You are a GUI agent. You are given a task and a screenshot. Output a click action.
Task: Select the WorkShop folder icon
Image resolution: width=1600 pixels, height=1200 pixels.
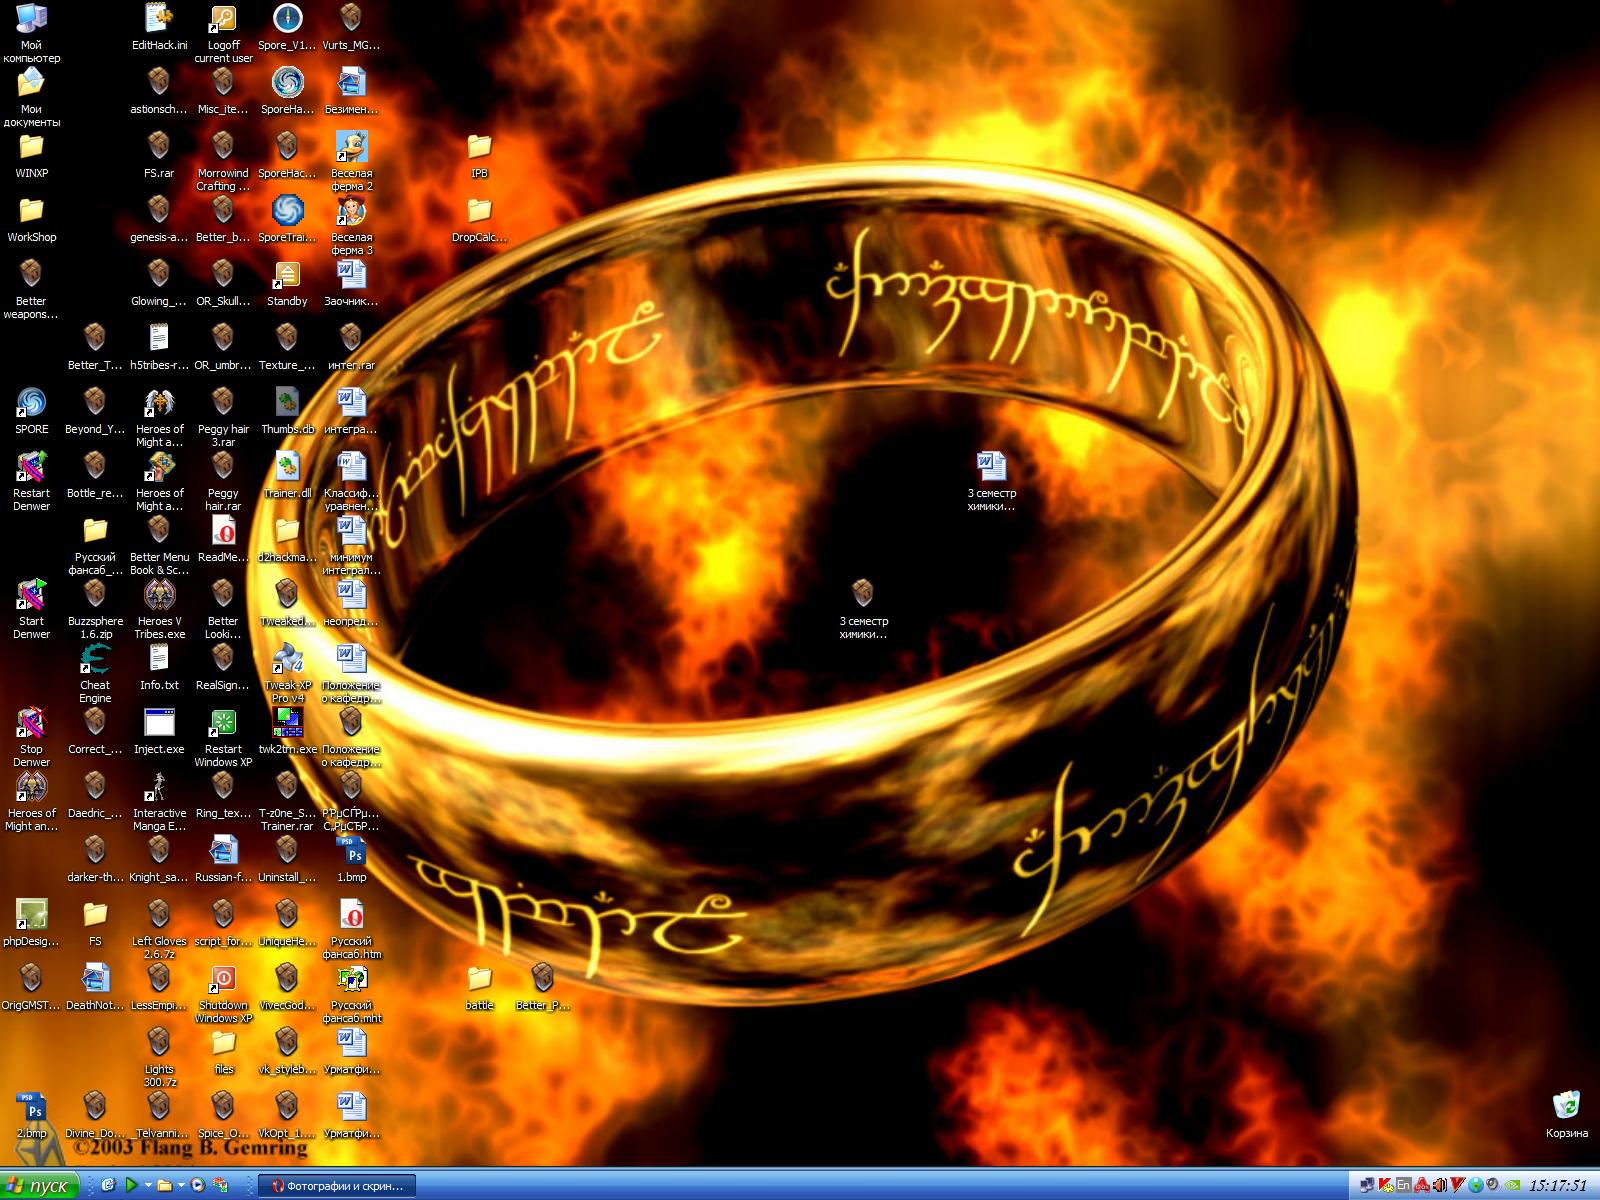(31, 219)
